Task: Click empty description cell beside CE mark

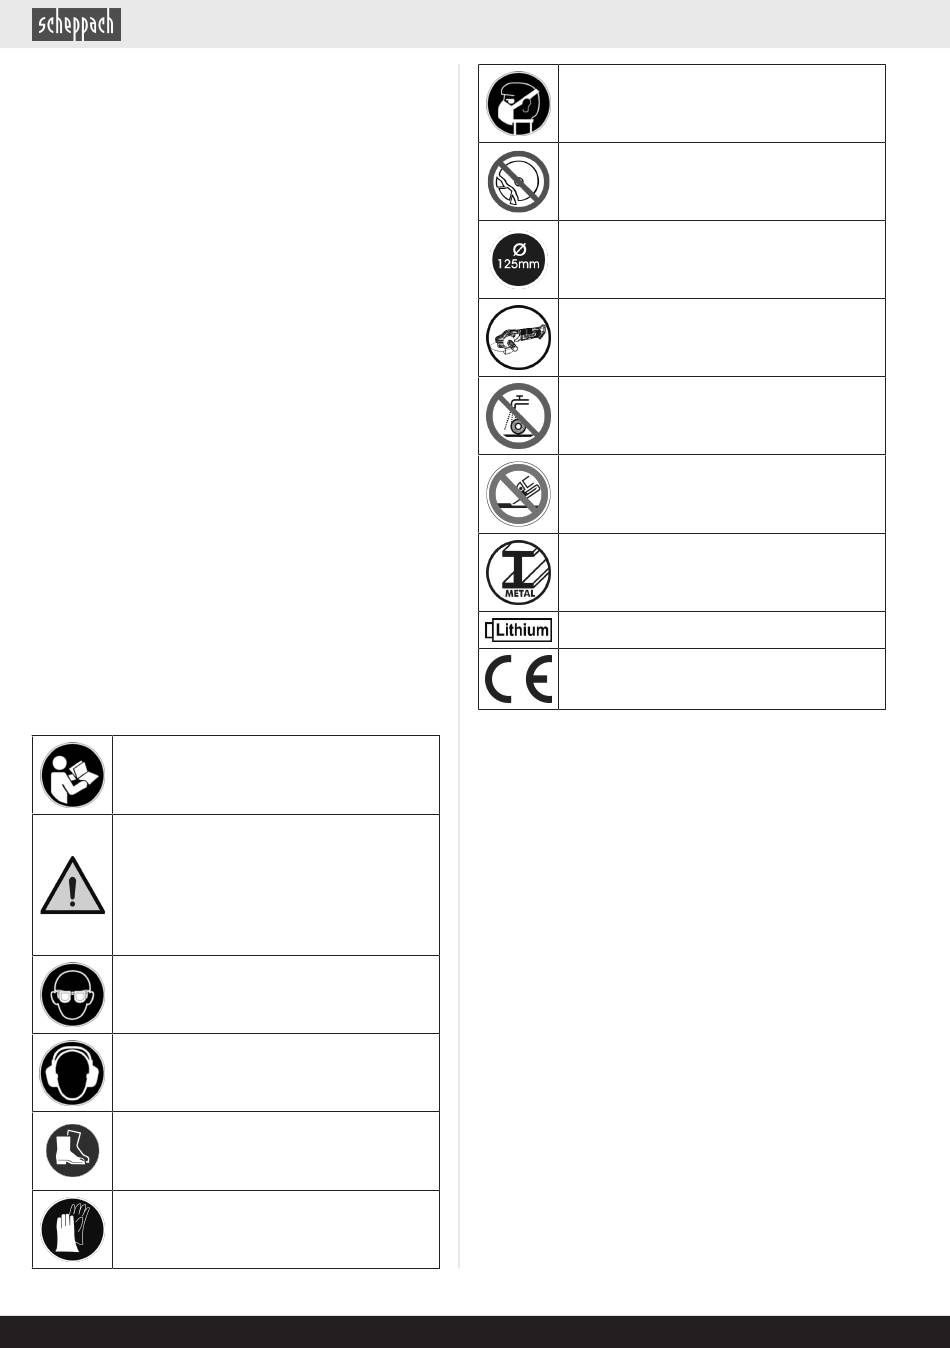Action: 721,680
